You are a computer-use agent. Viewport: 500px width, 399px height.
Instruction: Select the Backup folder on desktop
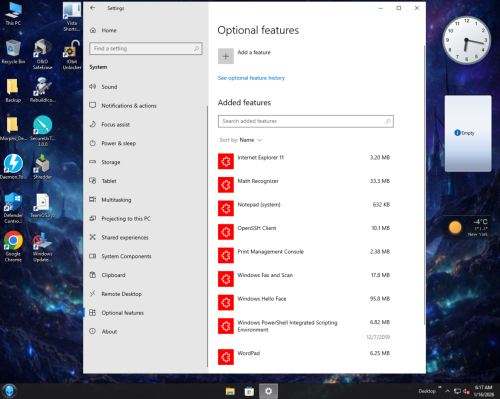pos(13,90)
